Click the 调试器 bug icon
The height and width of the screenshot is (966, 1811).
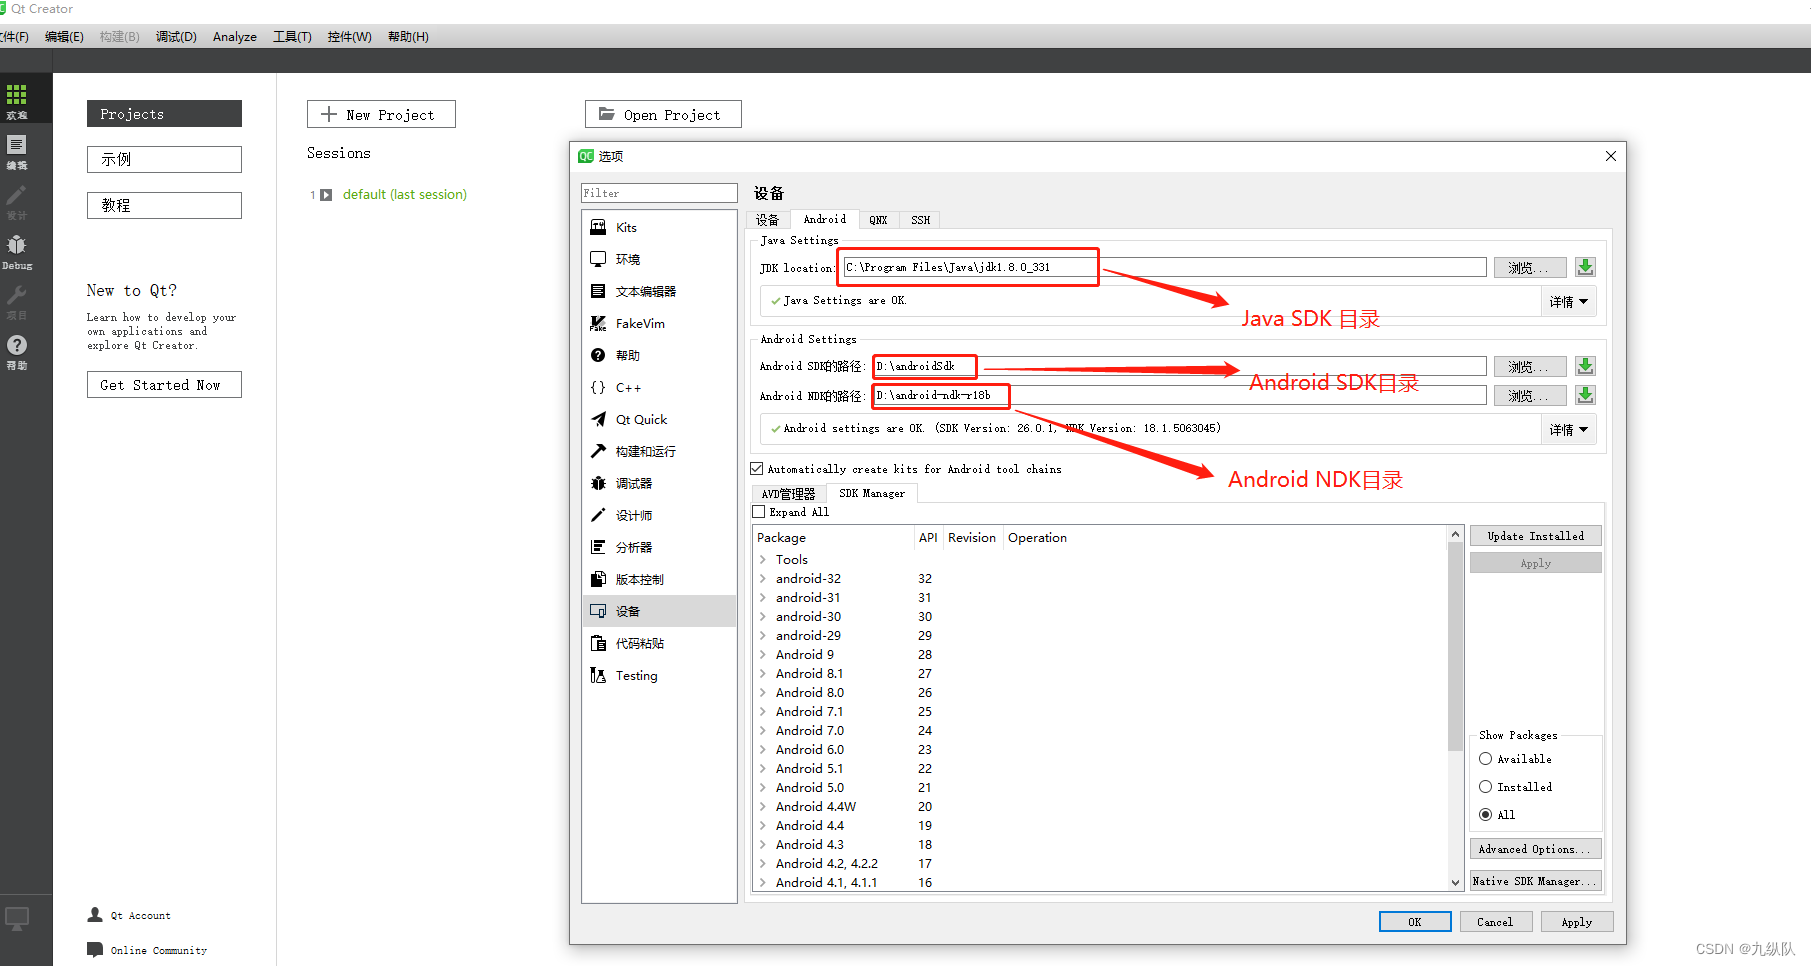click(598, 483)
